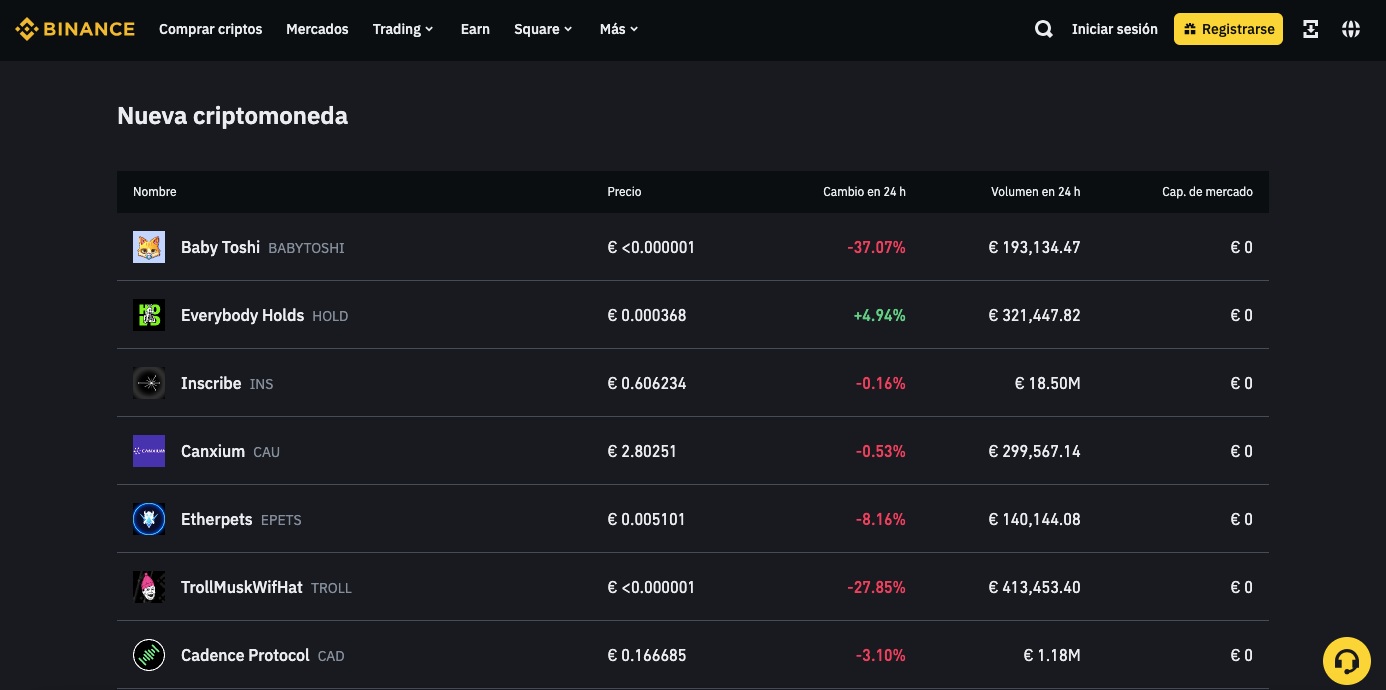Image resolution: width=1386 pixels, height=690 pixels.
Task: Open the search magnifier icon
Action: coord(1044,29)
